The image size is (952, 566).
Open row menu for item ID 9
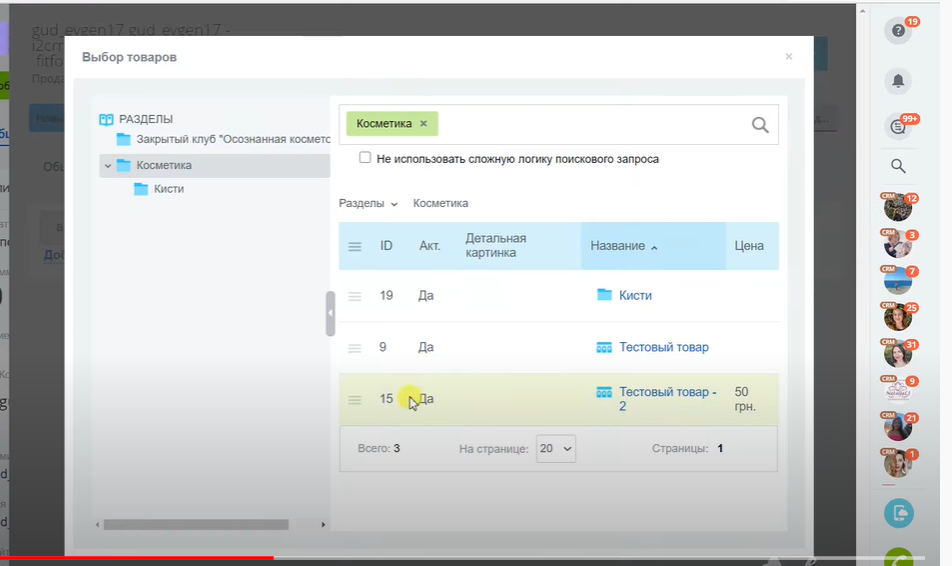click(355, 348)
